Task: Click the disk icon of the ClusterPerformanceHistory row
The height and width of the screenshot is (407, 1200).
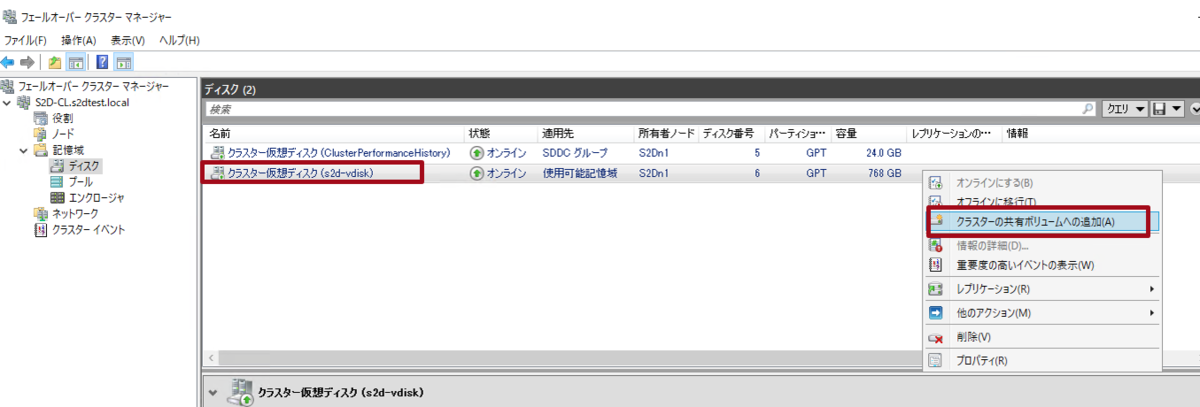Action: pyautogui.click(x=218, y=153)
